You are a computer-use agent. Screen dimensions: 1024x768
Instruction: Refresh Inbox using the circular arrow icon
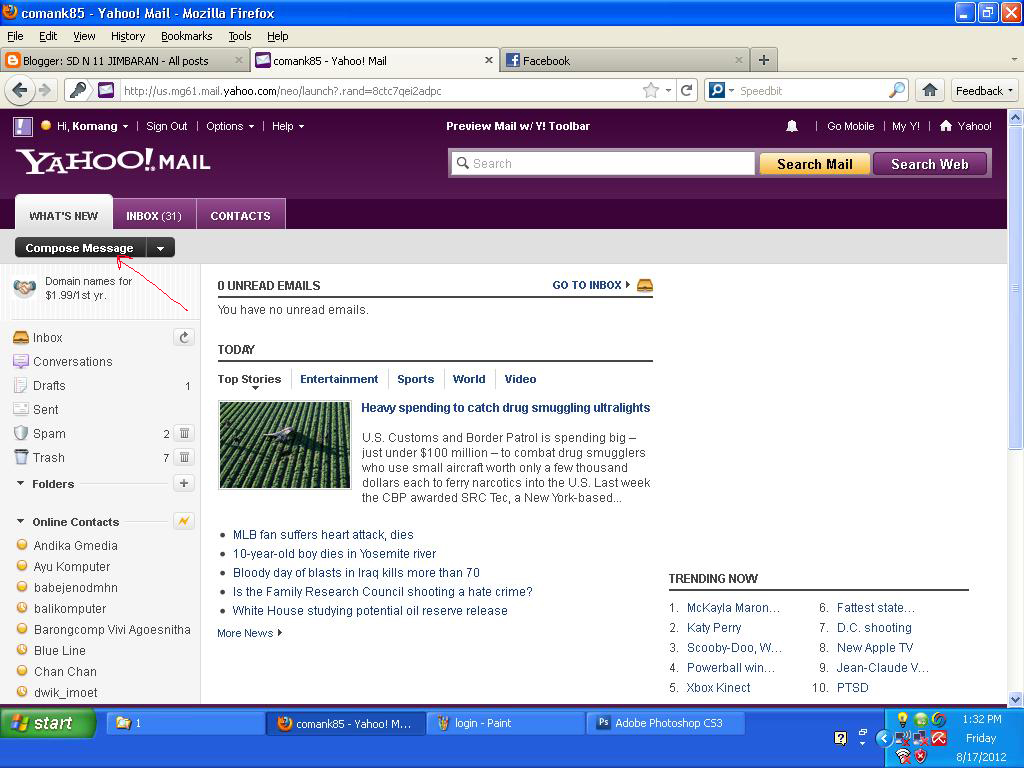click(184, 337)
